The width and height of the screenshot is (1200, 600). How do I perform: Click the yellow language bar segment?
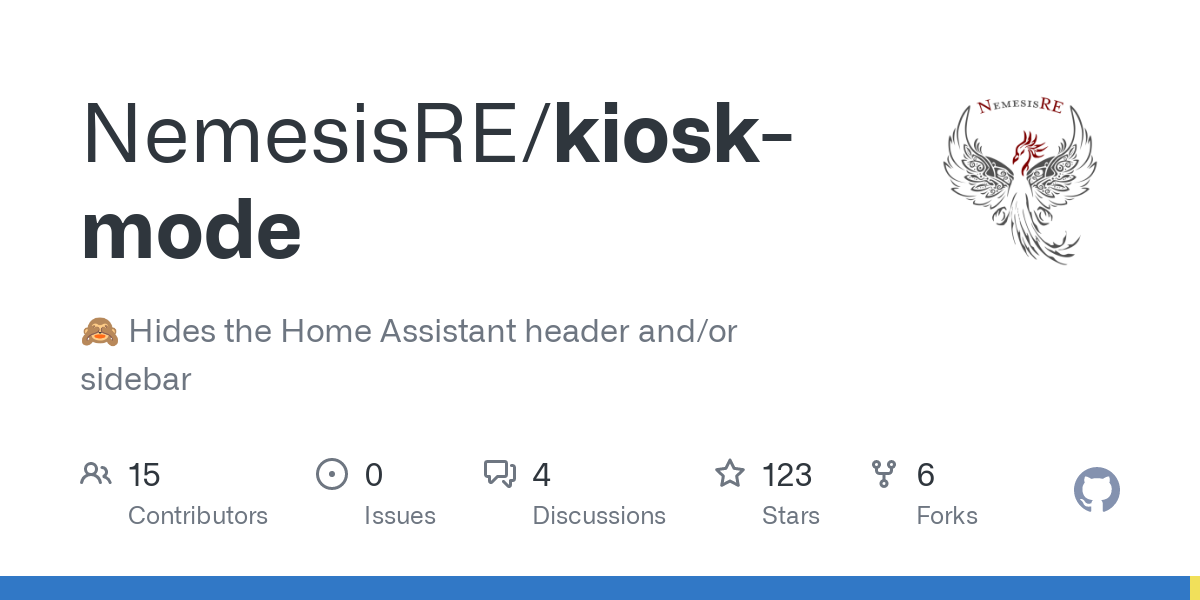(x=1194, y=588)
